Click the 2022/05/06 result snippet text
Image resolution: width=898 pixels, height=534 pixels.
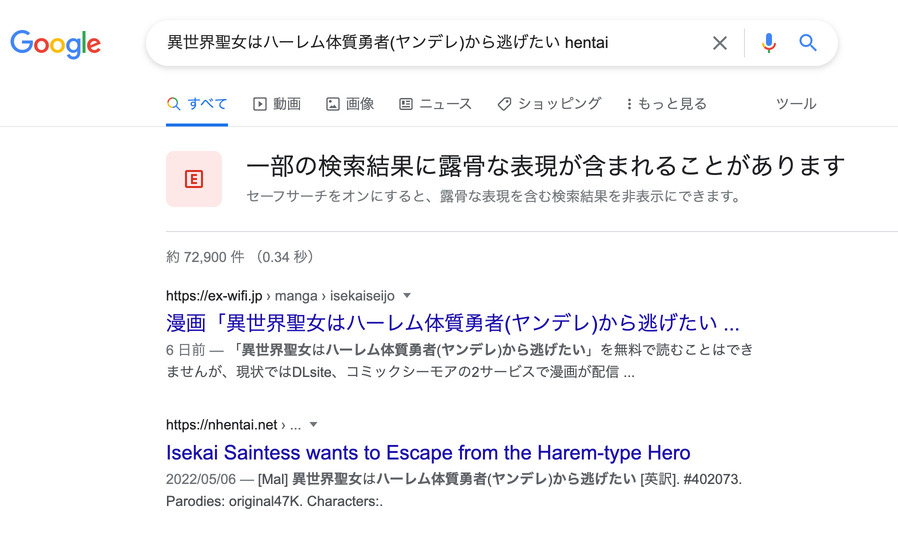click(454, 490)
